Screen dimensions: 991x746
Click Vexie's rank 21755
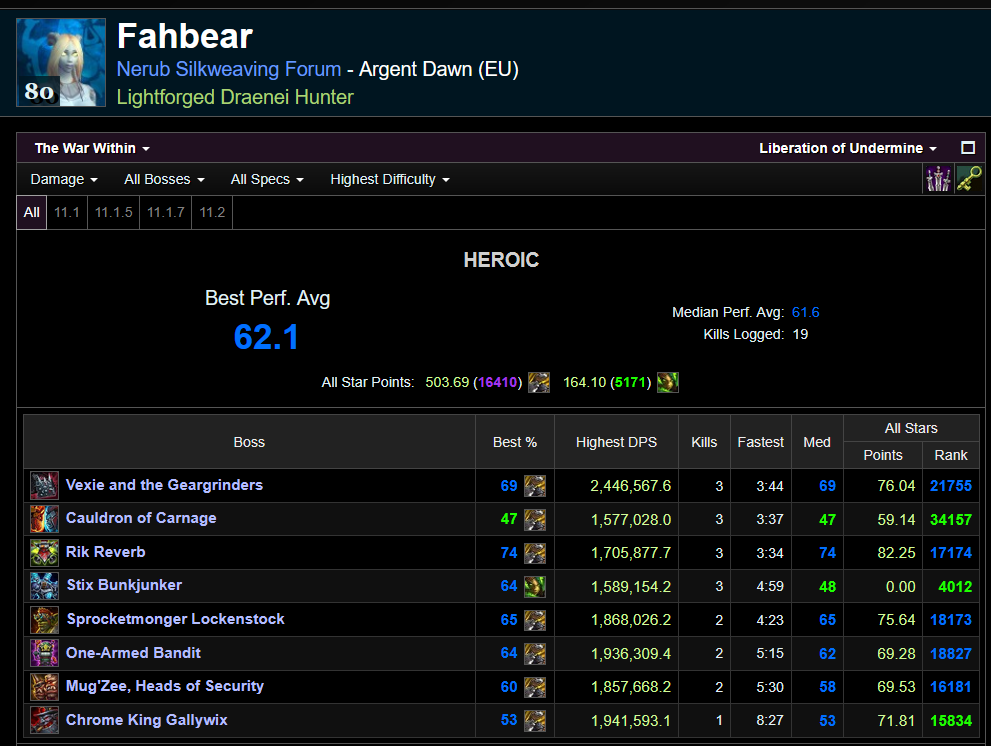click(x=951, y=486)
